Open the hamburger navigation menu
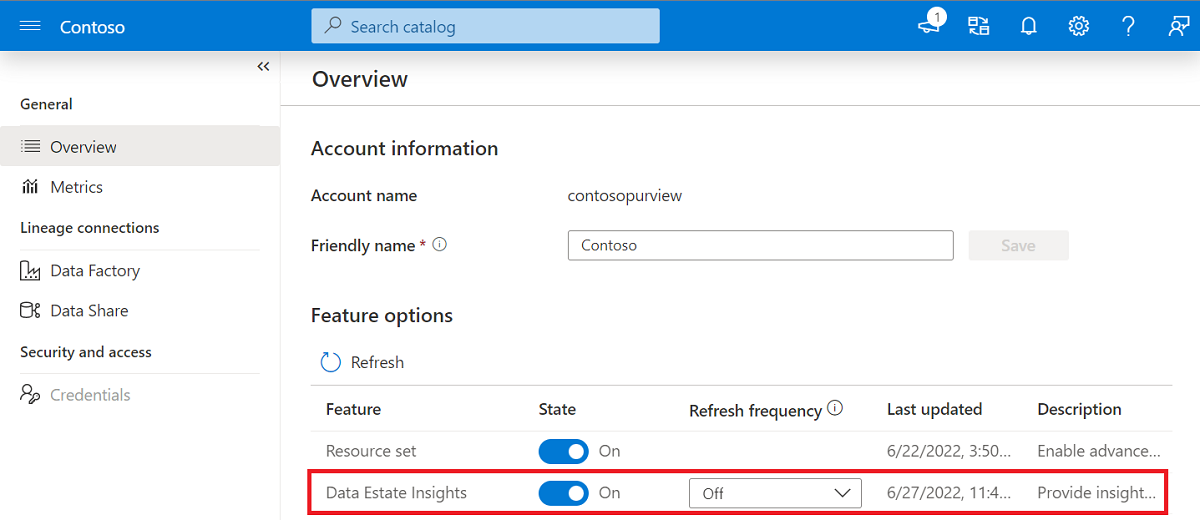 pos(30,27)
